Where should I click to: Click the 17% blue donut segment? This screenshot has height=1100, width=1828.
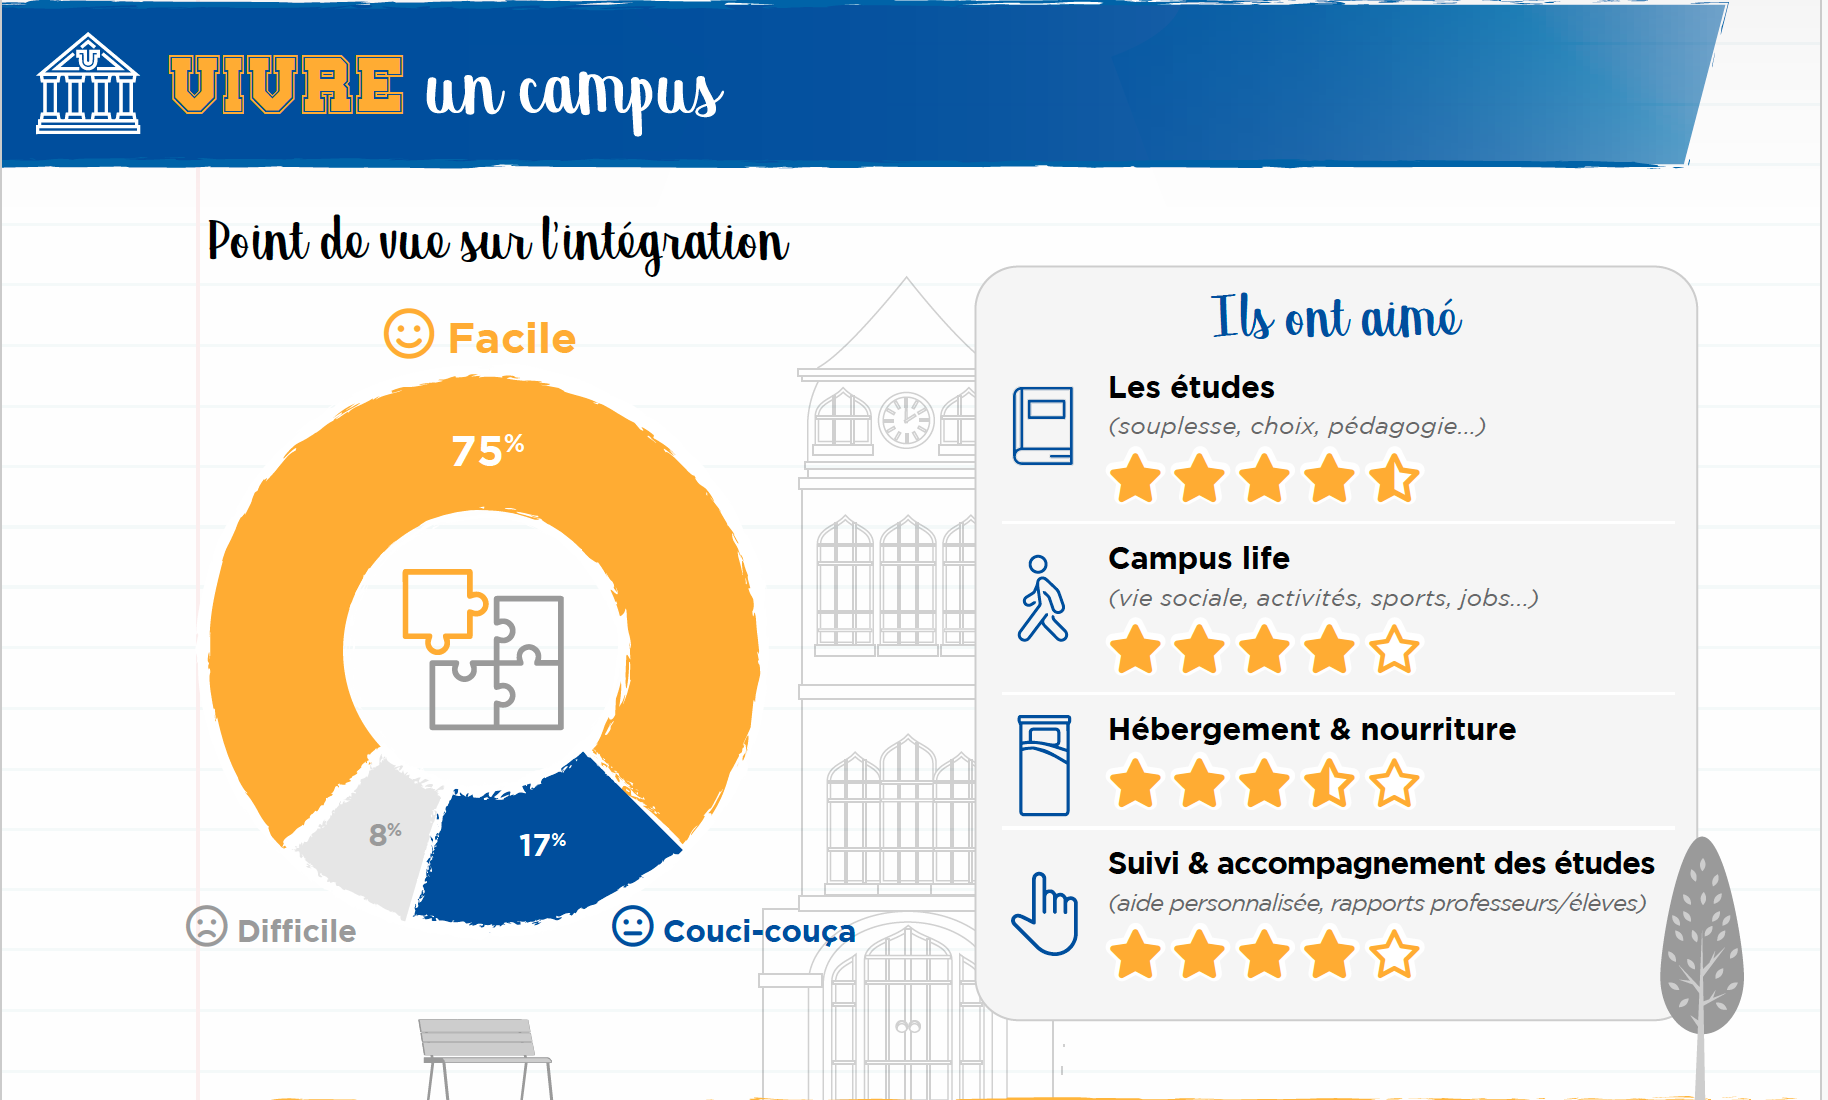(545, 845)
